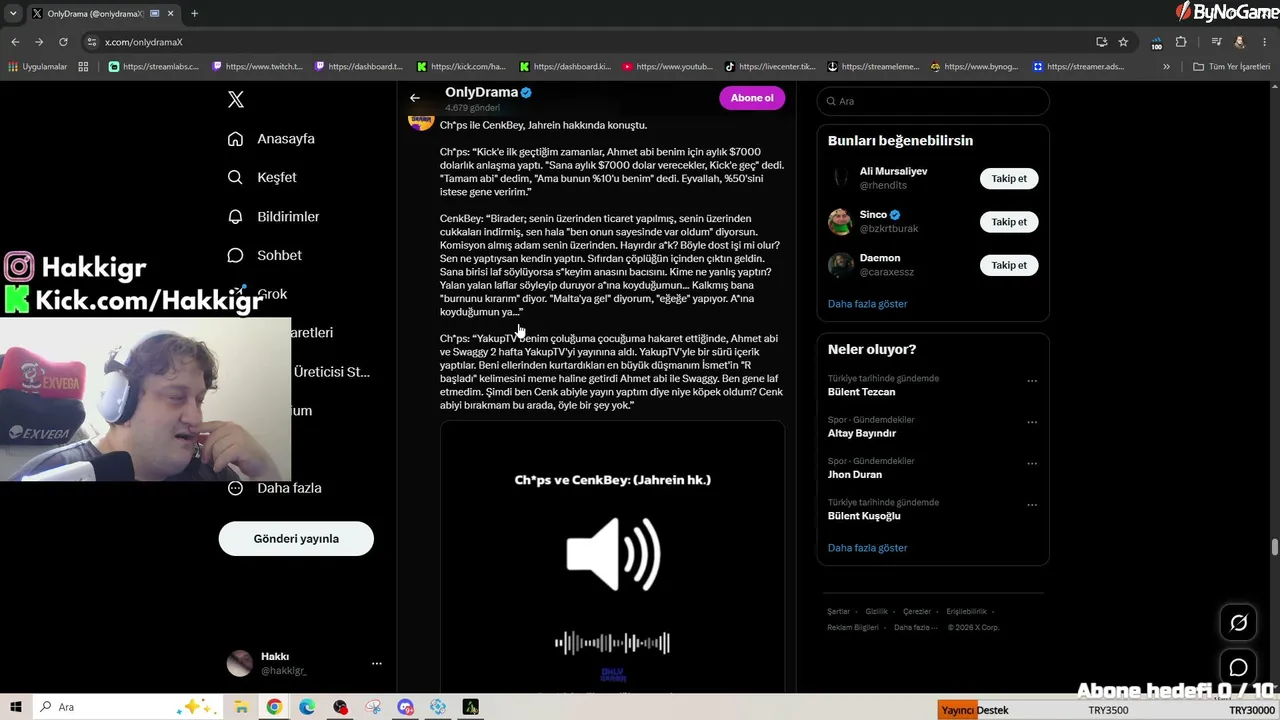This screenshot has height=720, width=1280.
Task: Open Sinco's profile avatar
Action: click(x=840, y=221)
